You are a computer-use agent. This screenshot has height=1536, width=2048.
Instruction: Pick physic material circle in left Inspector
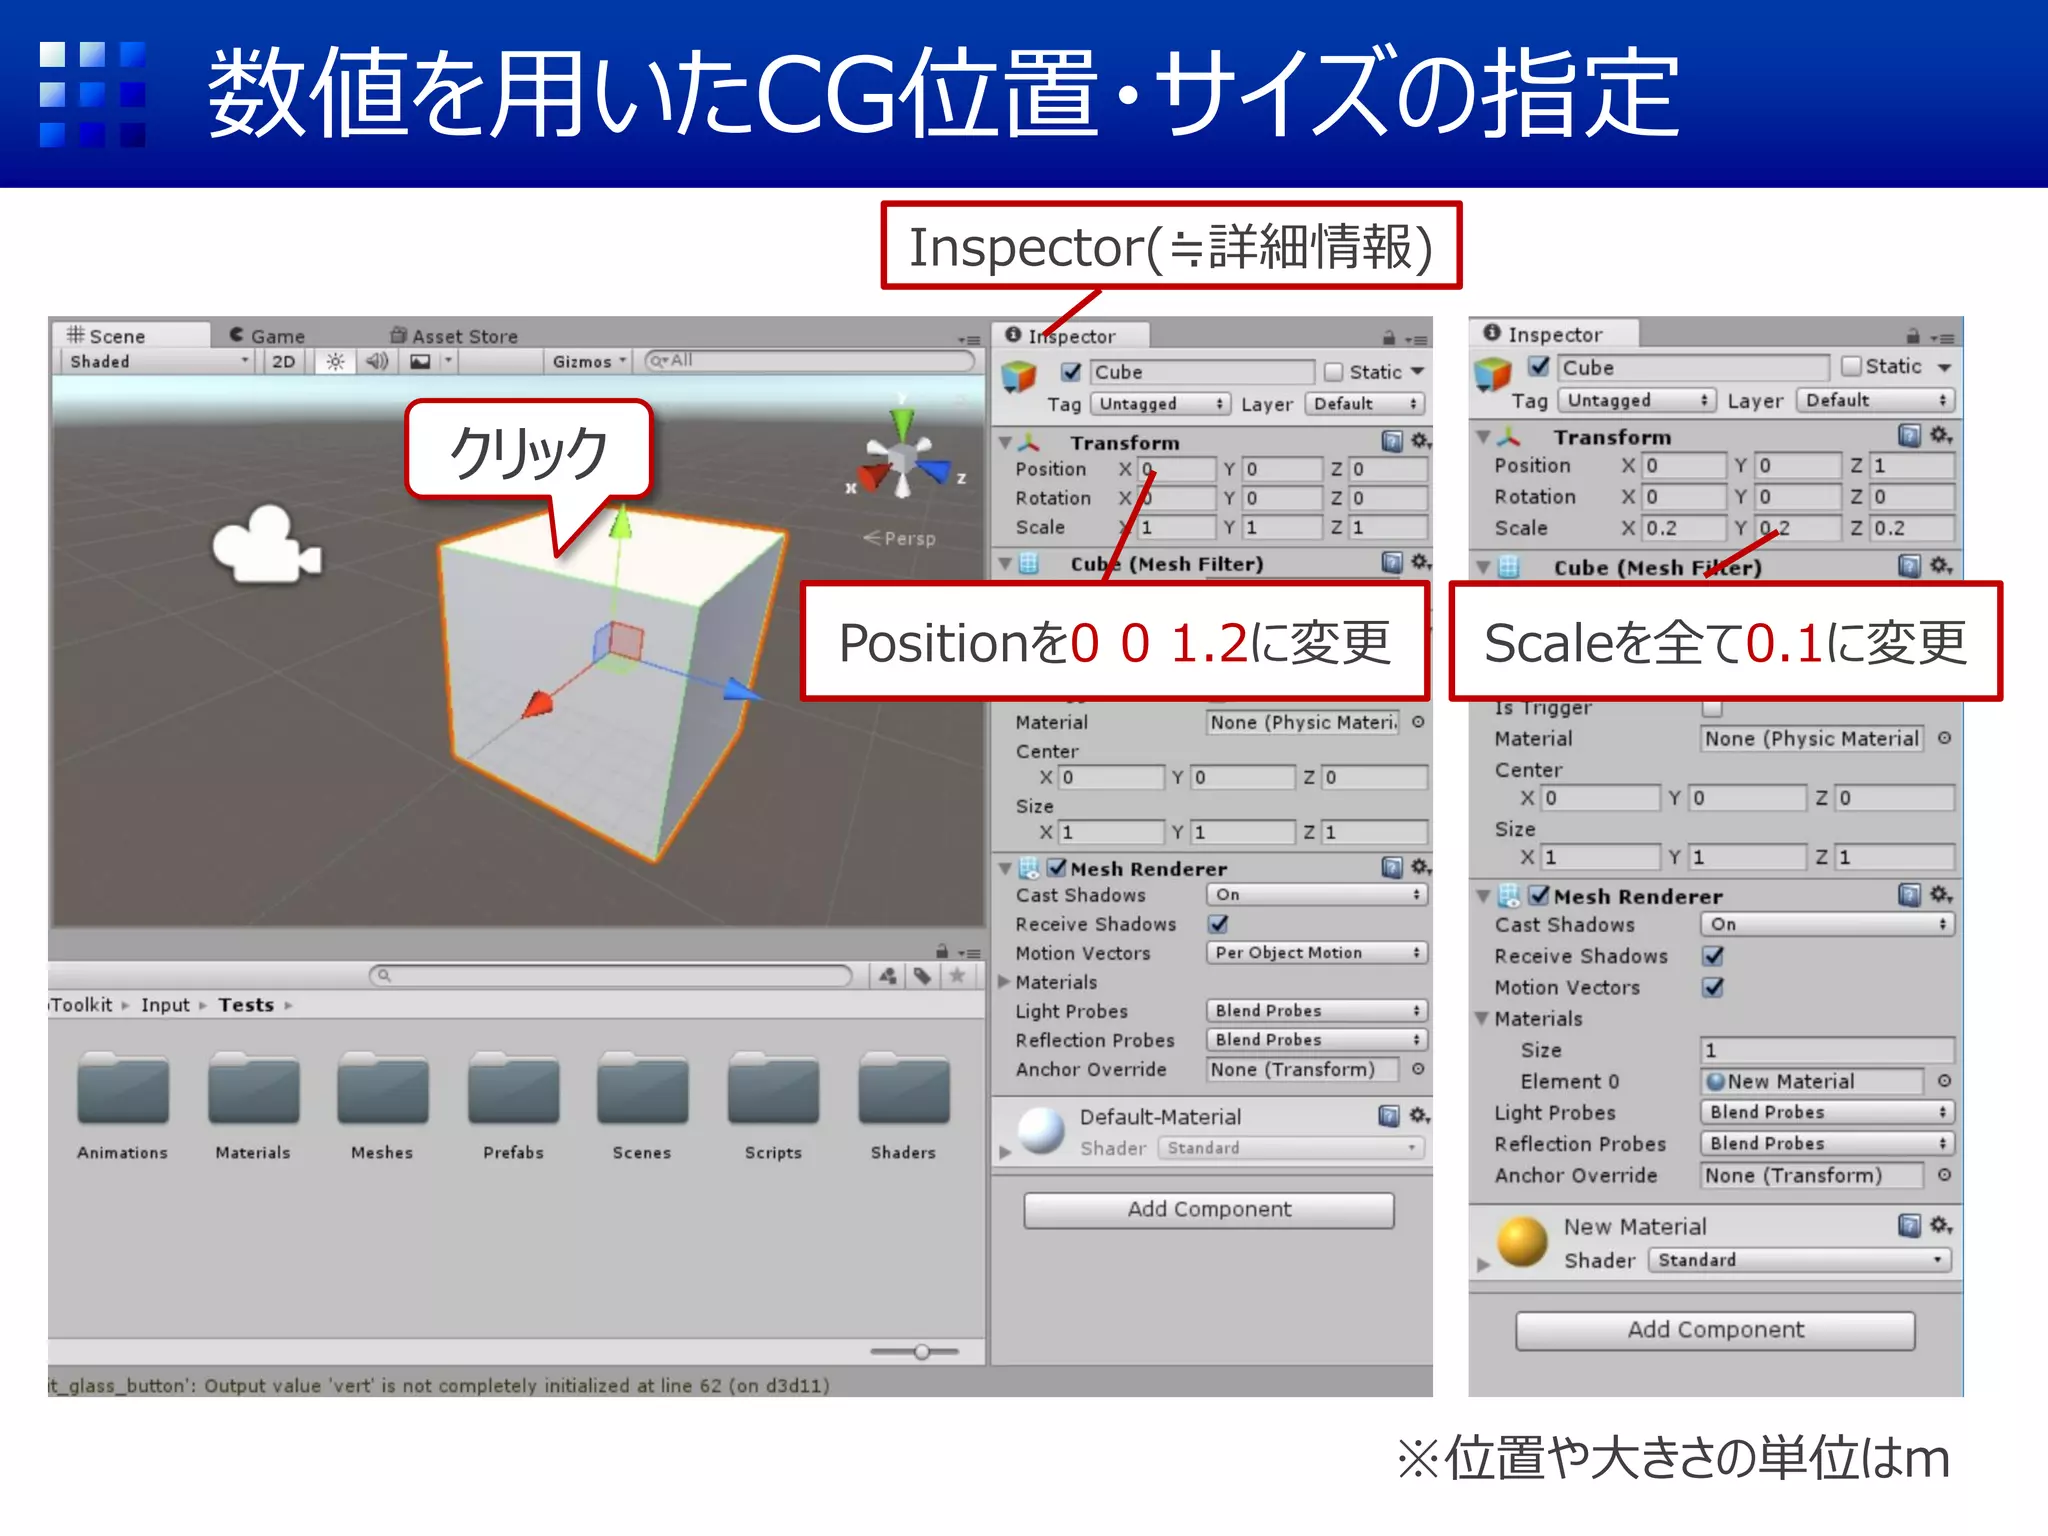[1418, 722]
